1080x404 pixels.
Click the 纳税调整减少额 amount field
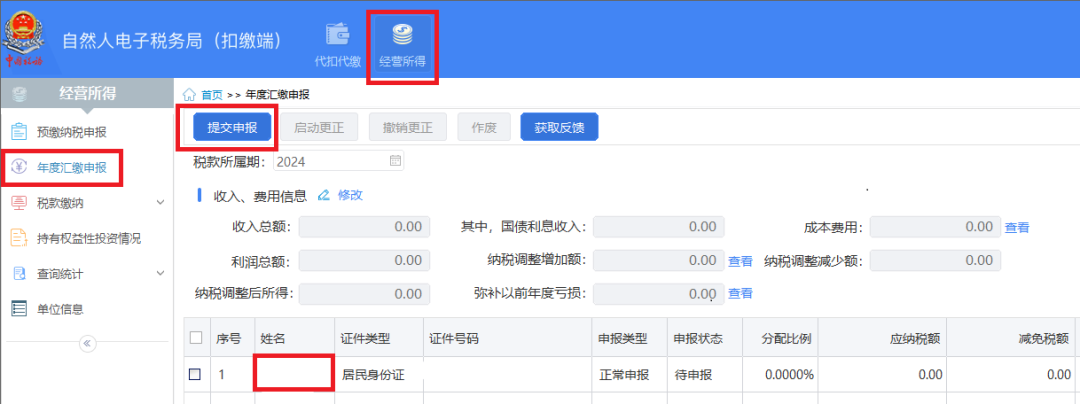pyautogui.click(x=935, y=260)
